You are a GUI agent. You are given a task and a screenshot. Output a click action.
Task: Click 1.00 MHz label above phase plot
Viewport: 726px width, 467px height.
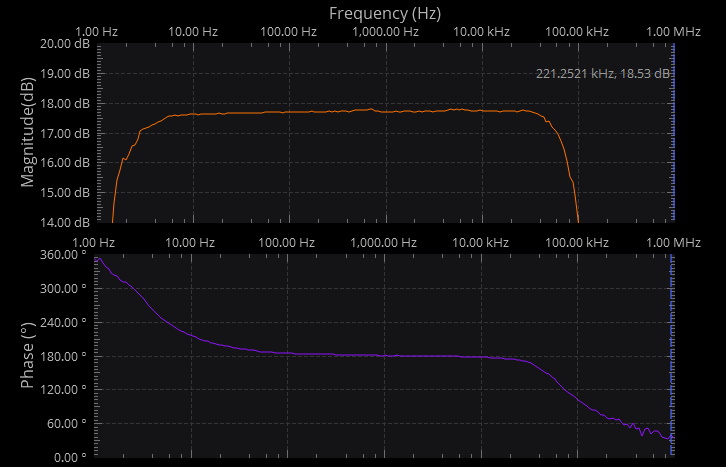coord(673,243)
